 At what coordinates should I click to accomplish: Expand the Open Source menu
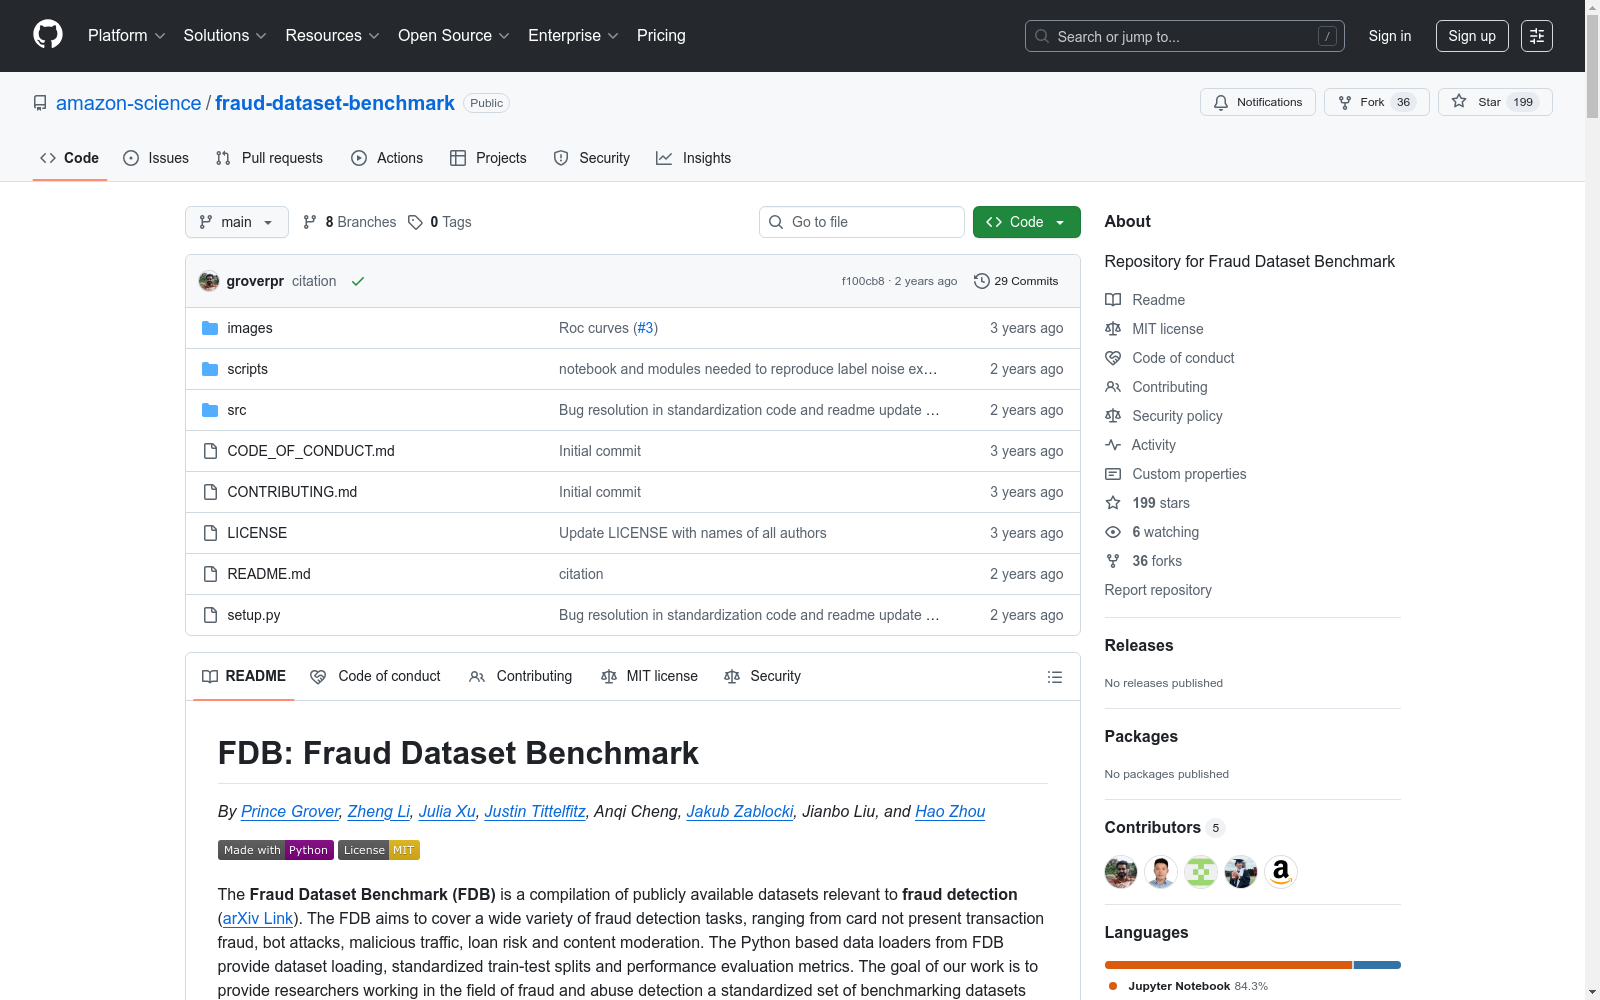coord(454,36)
